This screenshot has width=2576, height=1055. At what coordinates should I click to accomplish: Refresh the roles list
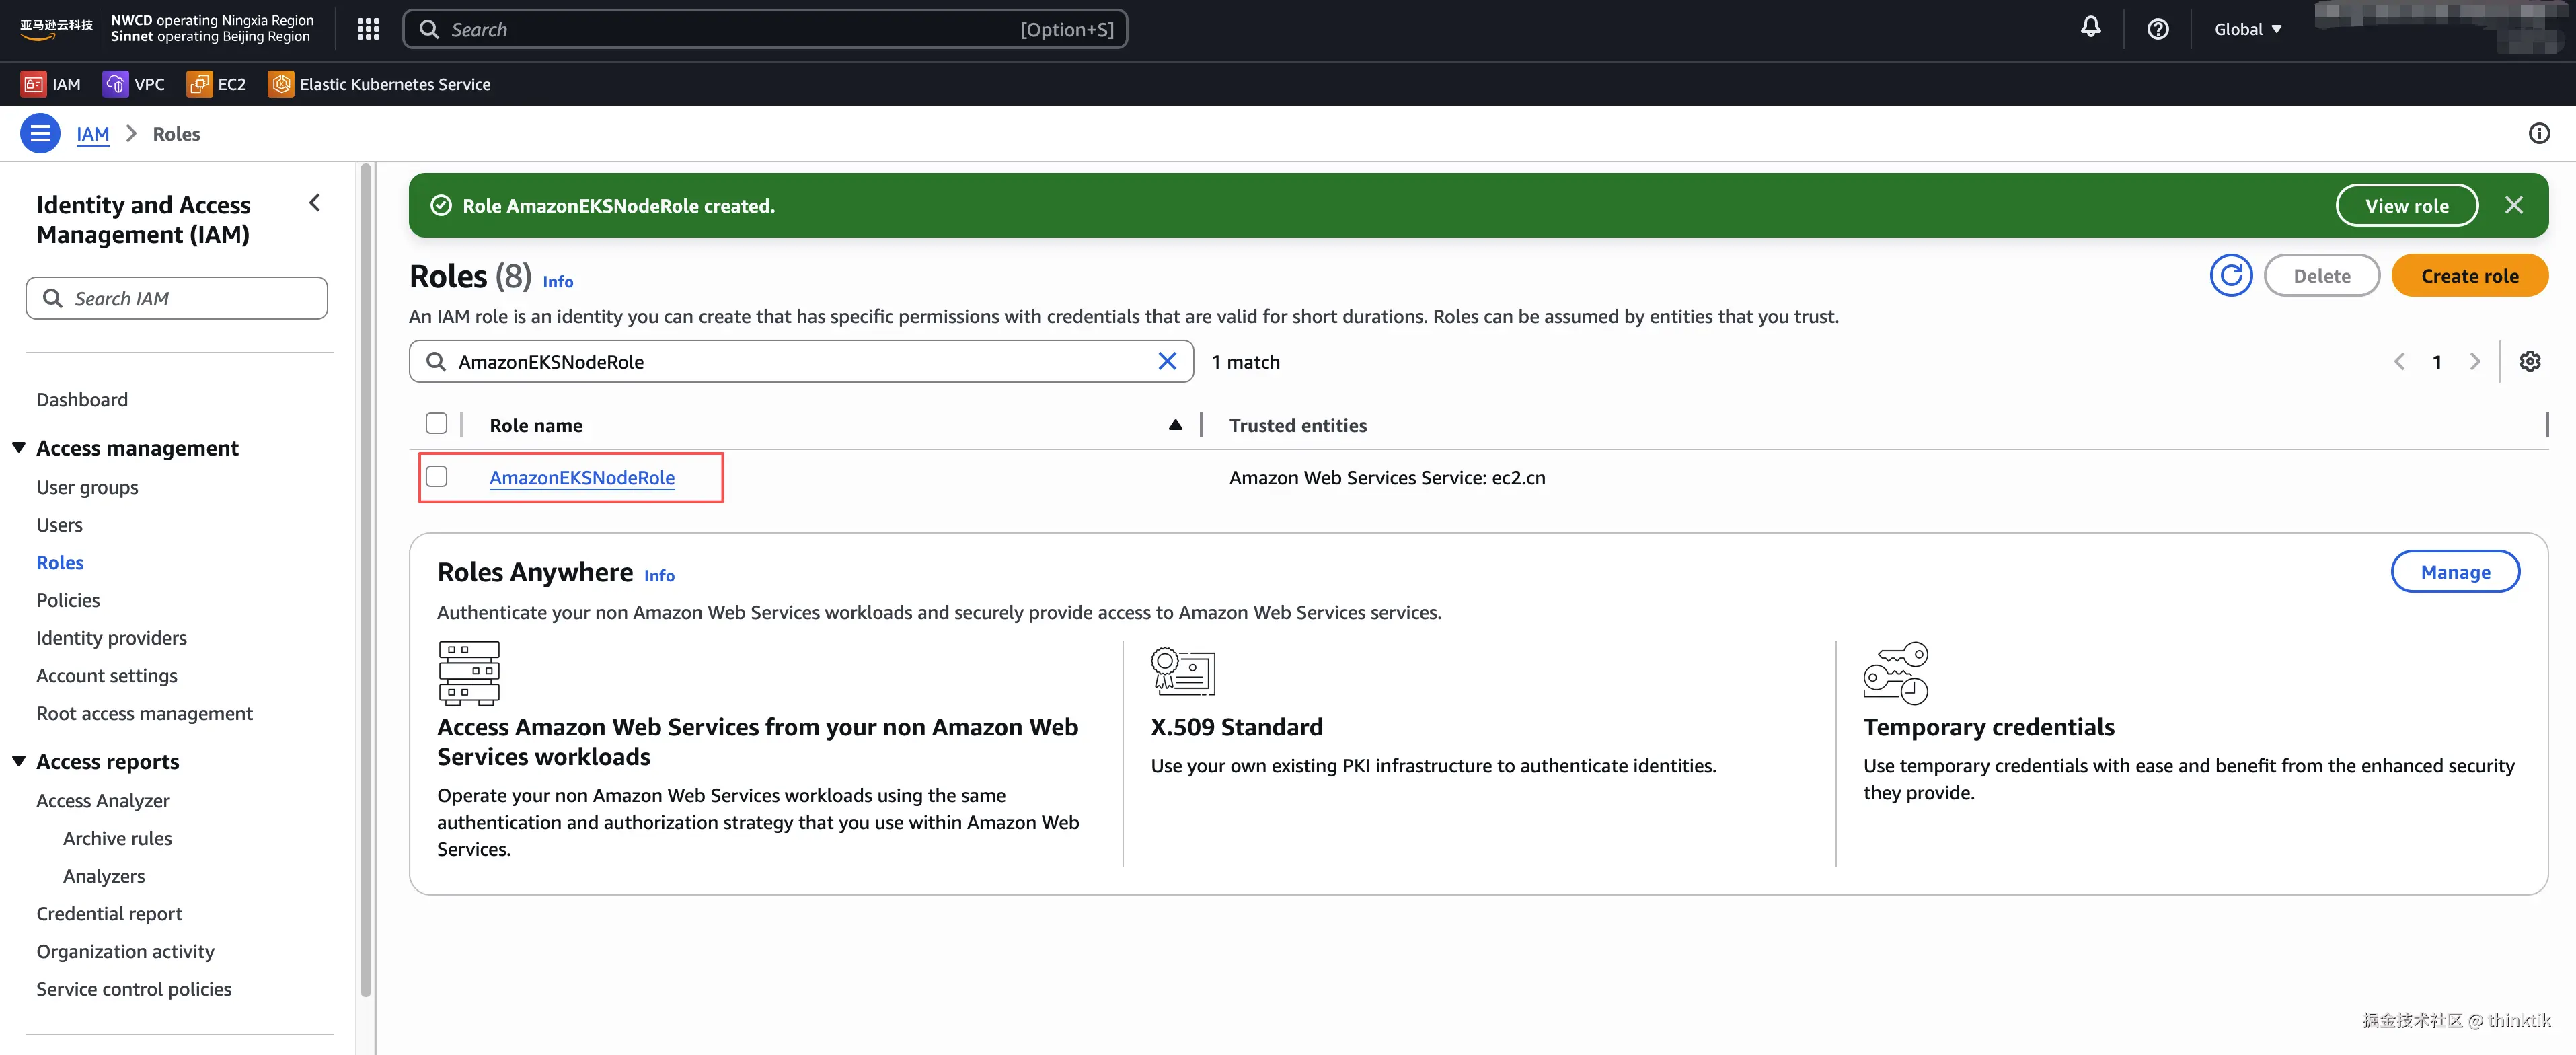[2230, 276]
